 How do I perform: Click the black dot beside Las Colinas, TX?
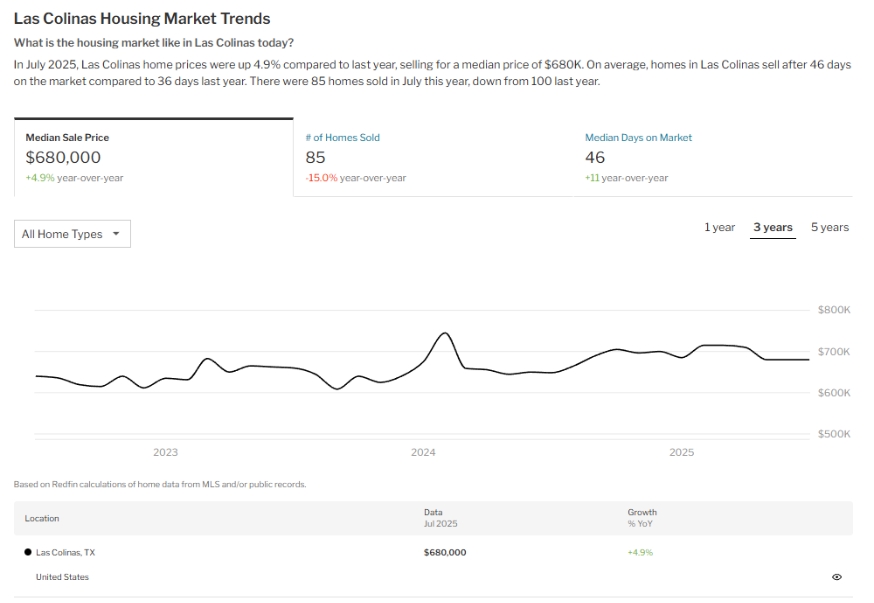(28, 552)
